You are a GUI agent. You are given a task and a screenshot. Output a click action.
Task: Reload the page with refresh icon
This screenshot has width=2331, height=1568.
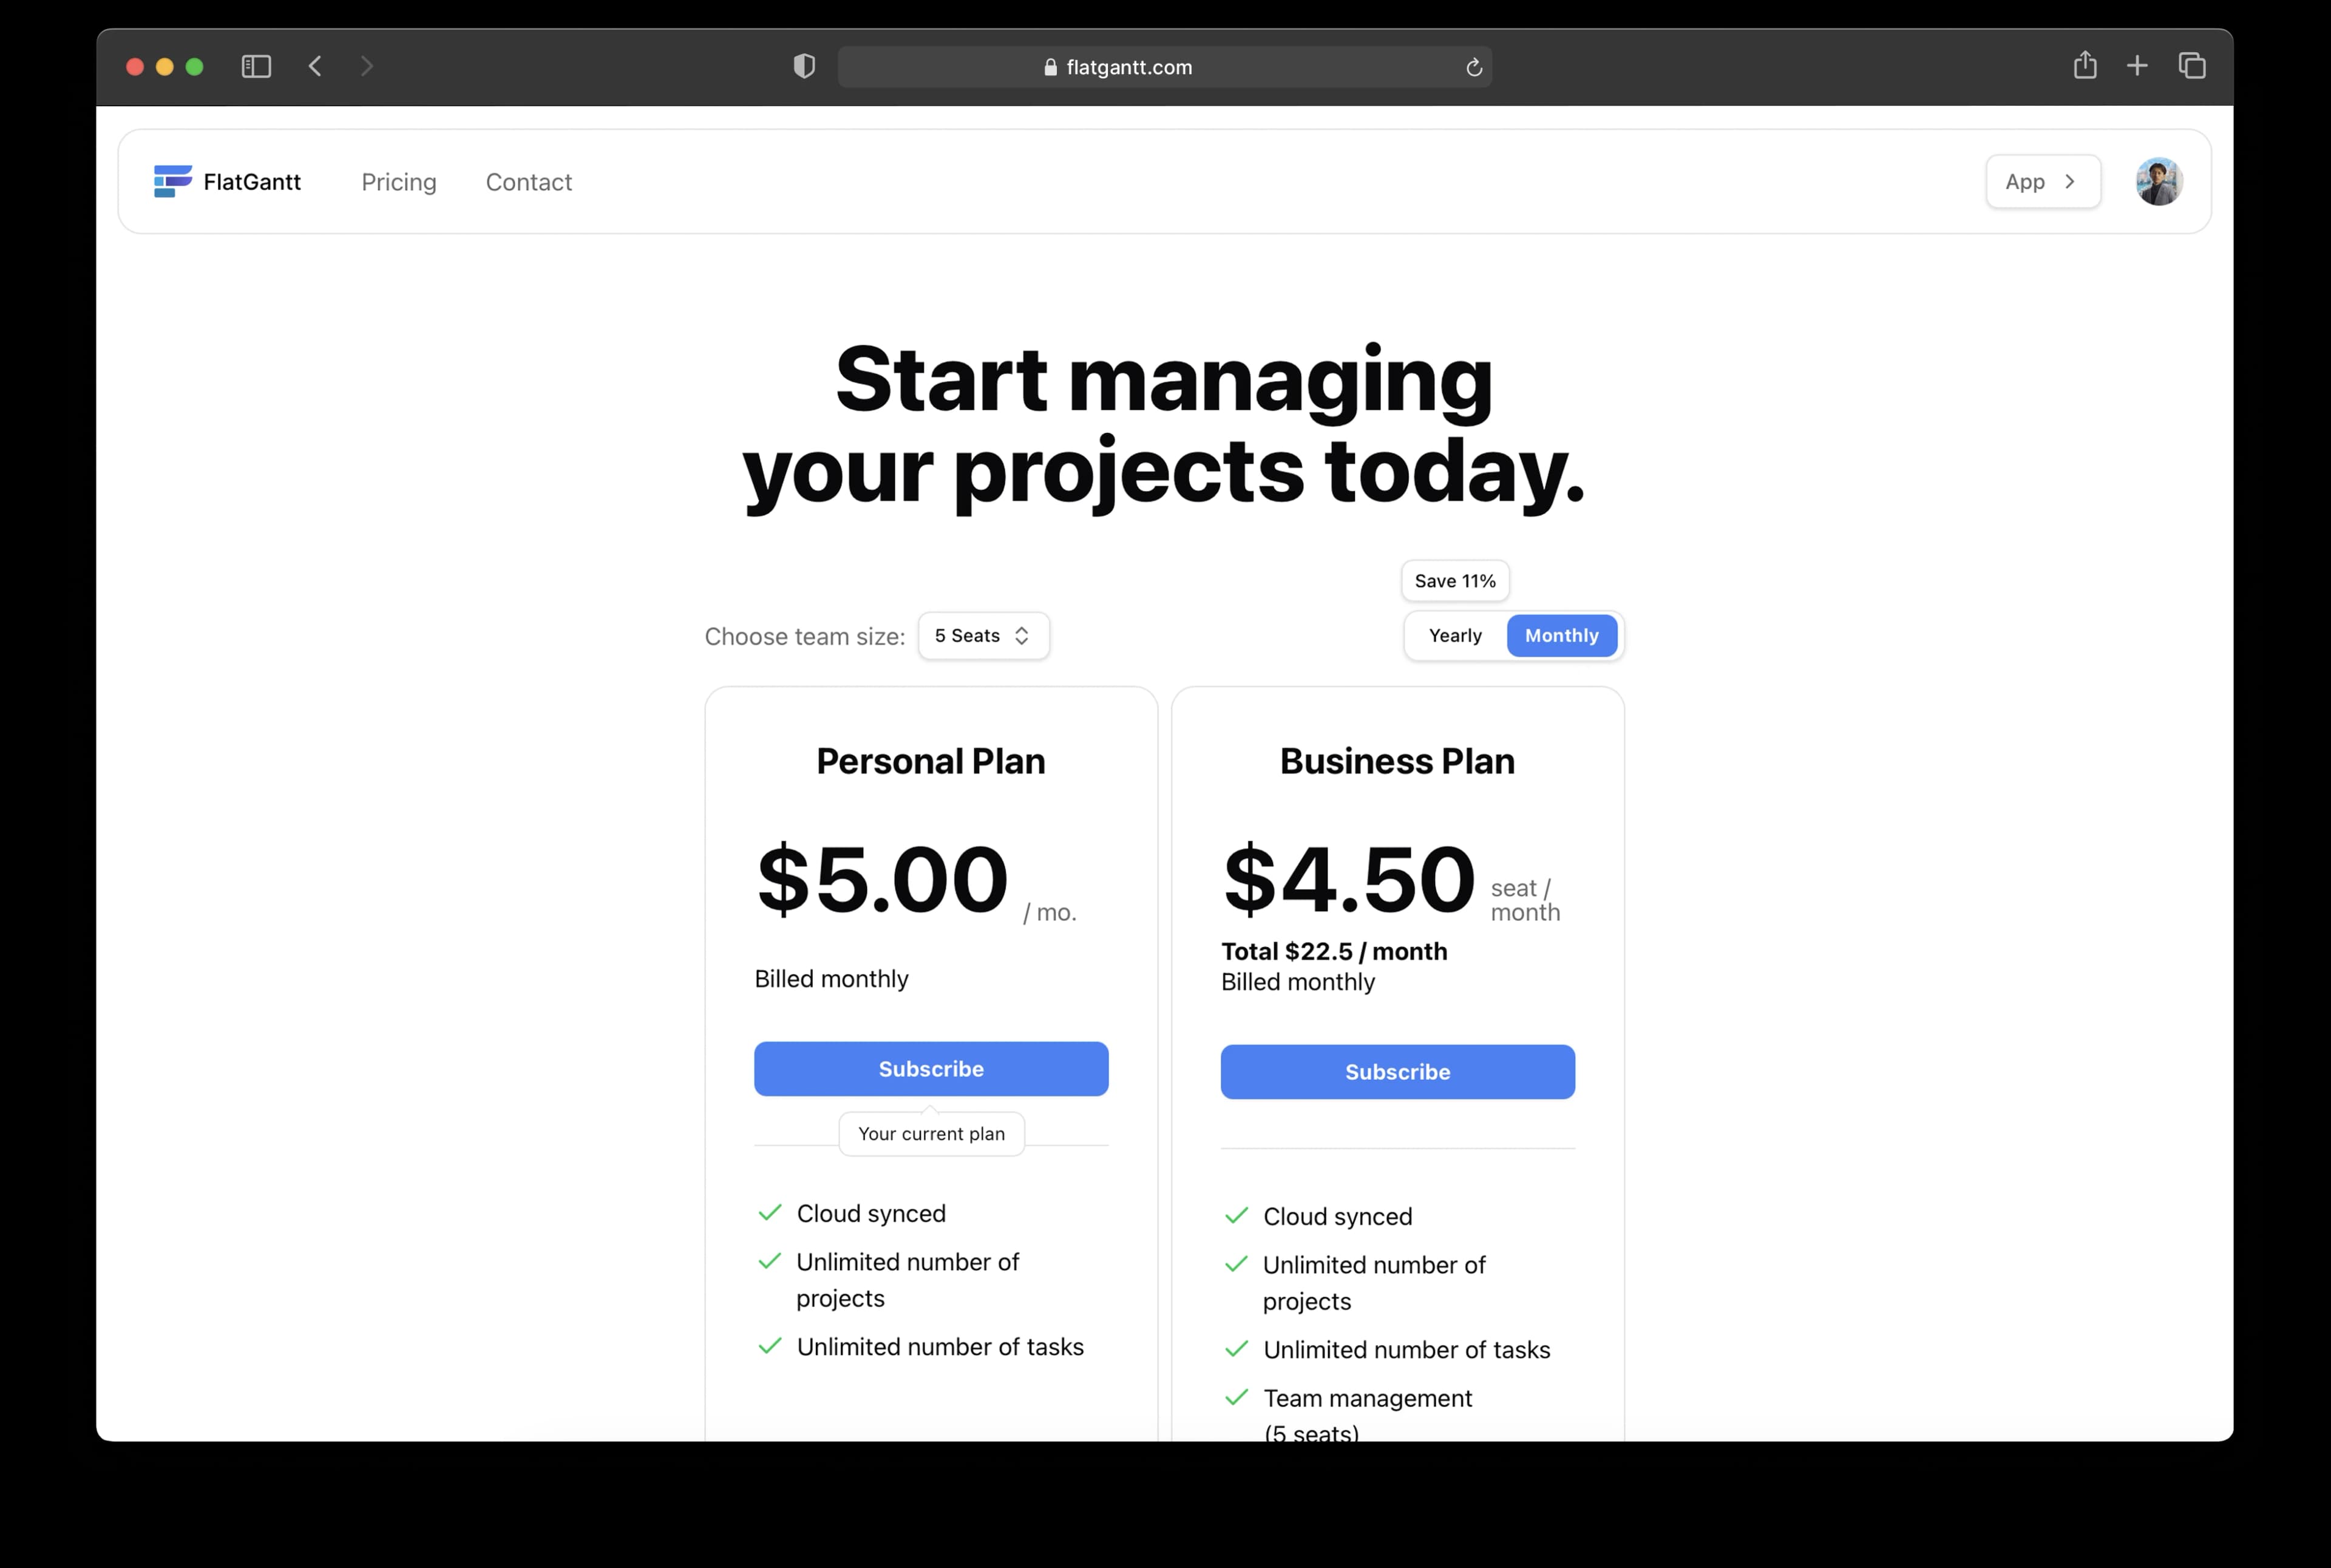tap(1473, 67)
